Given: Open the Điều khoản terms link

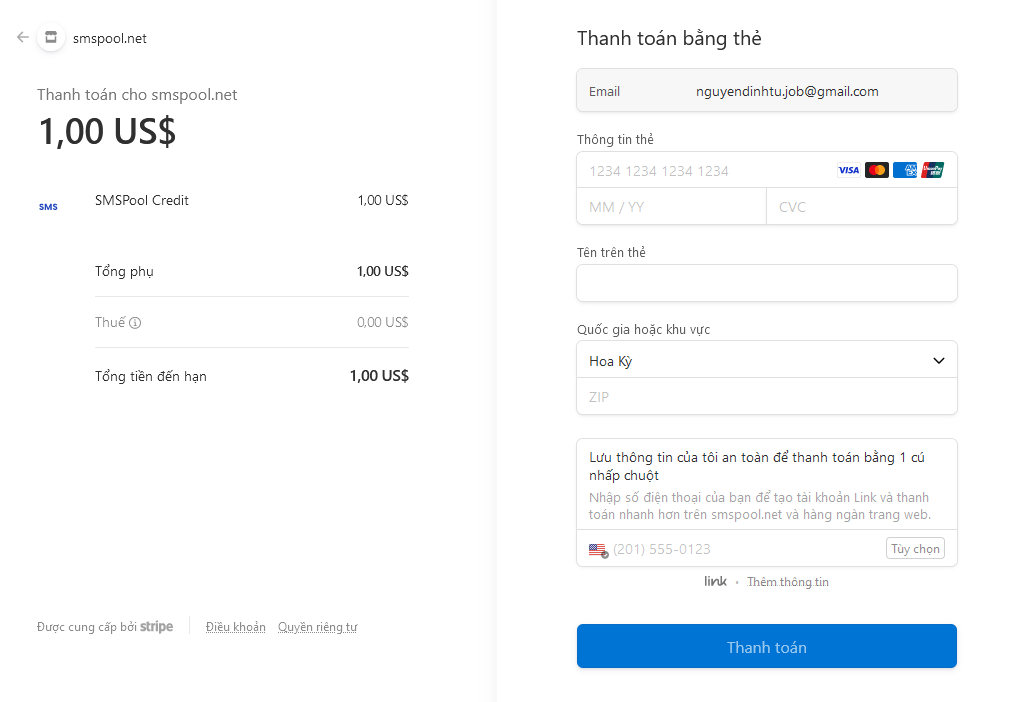Looking at the screenshot, I should tap(235, 627).
